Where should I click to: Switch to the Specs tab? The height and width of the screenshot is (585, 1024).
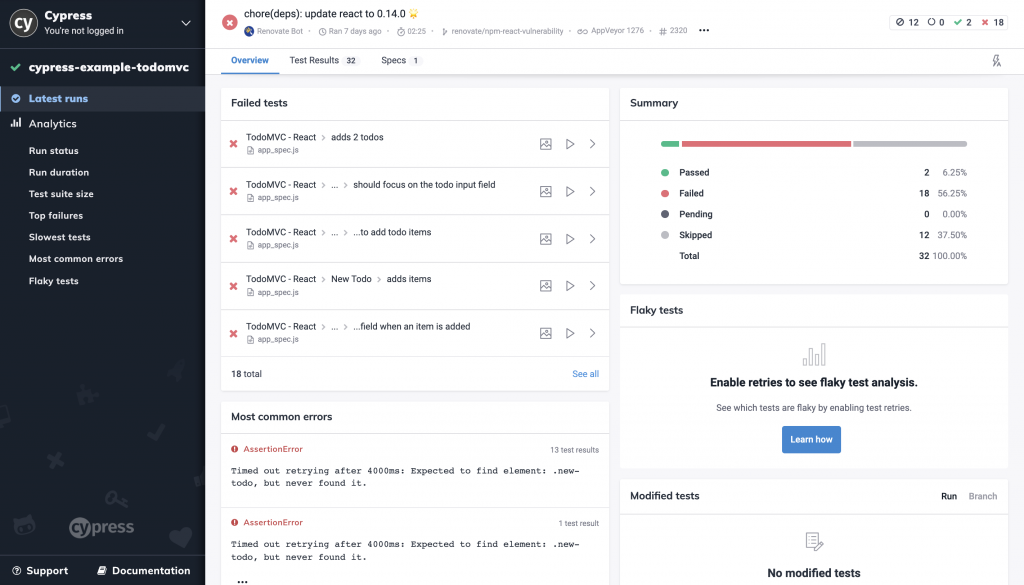click(x=401, y=60)
